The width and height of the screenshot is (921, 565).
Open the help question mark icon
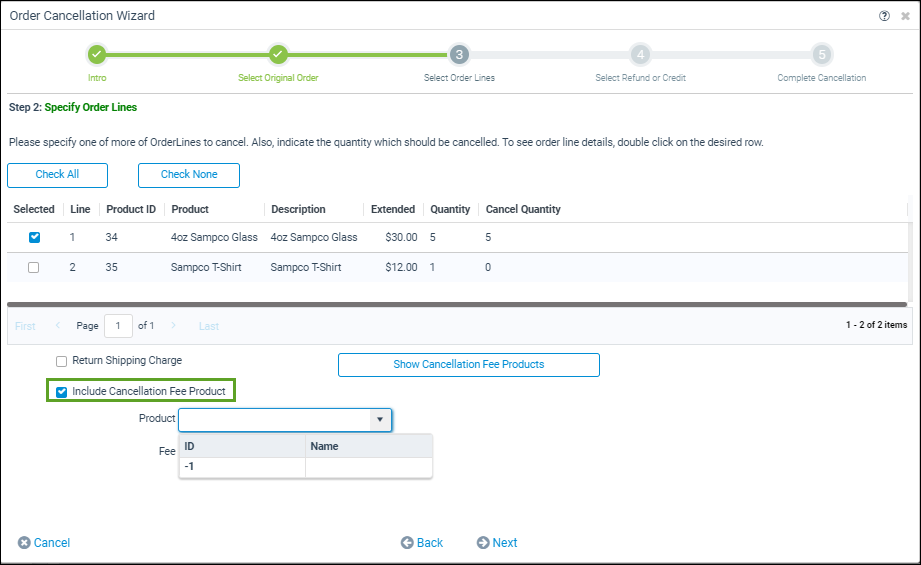pyautogui.click(x=884, y=16)
